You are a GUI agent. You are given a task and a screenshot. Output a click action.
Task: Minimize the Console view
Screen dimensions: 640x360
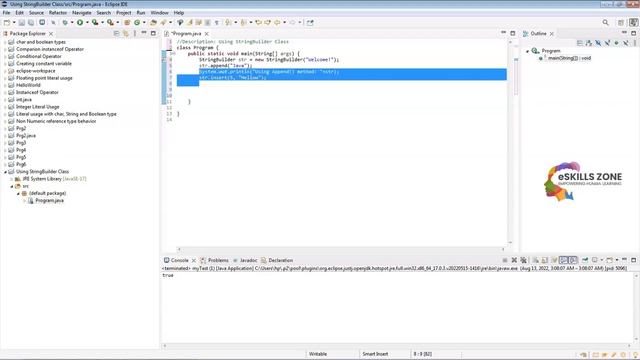pos(624,260)
